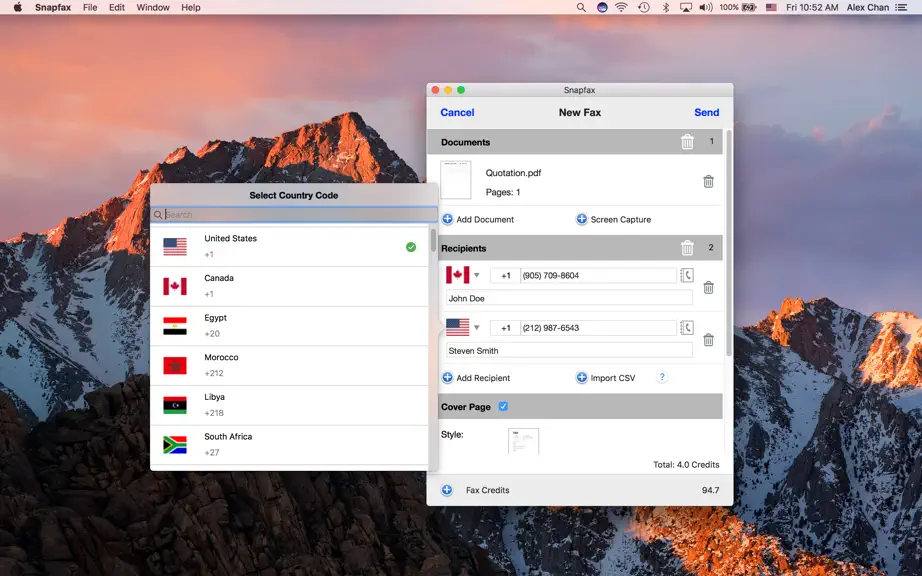Remove Quotation.pdf with its trash icon
The height and width of the screenshot is (576, 922).
click(708, 182)
